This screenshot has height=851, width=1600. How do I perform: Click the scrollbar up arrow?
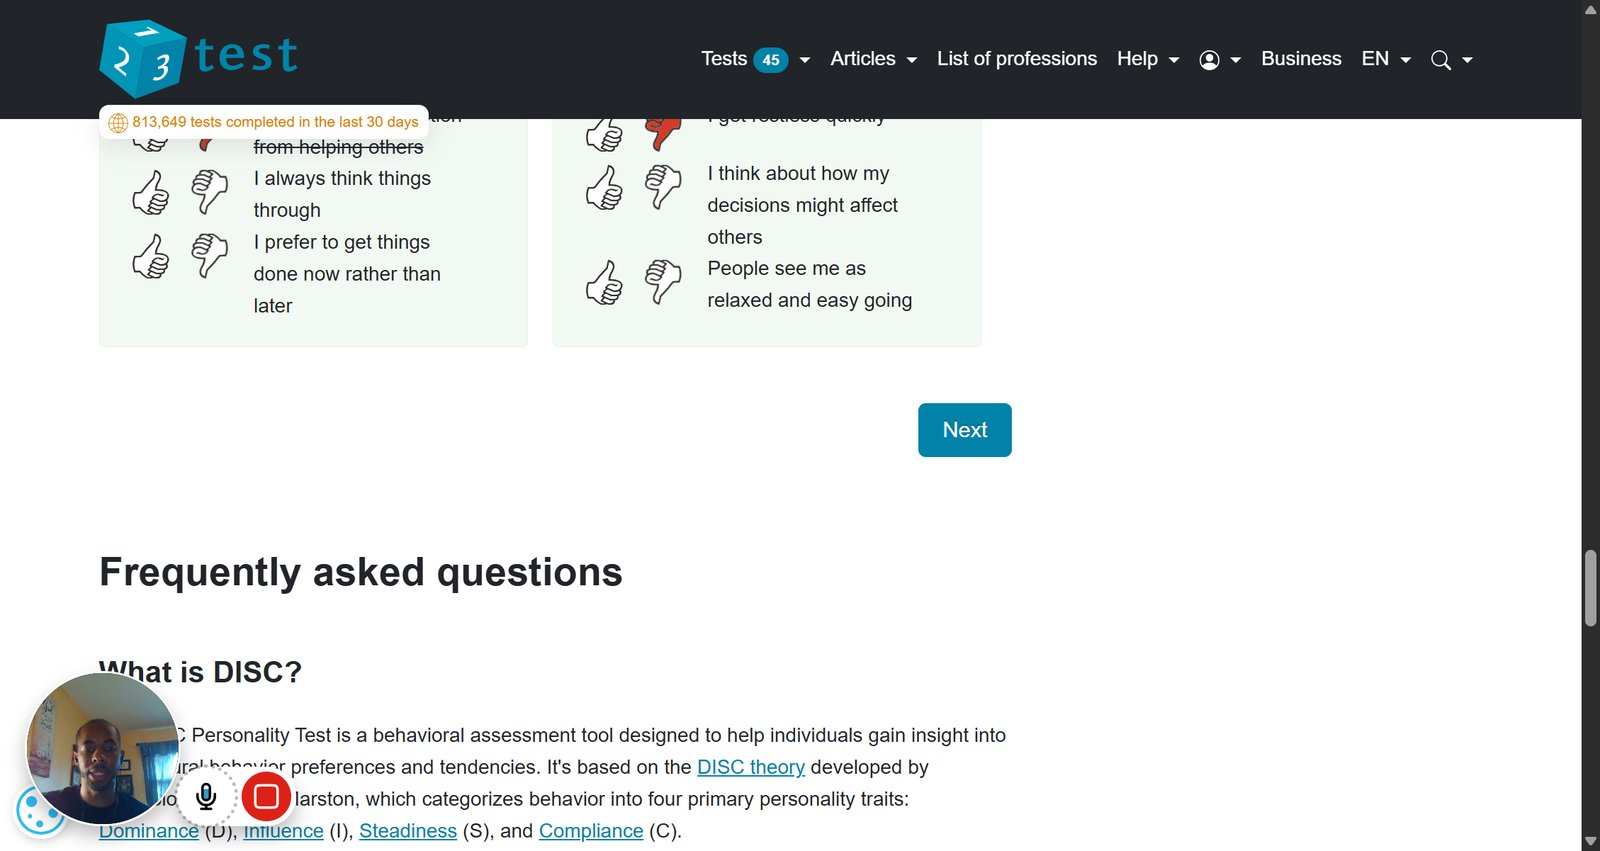1590,9
